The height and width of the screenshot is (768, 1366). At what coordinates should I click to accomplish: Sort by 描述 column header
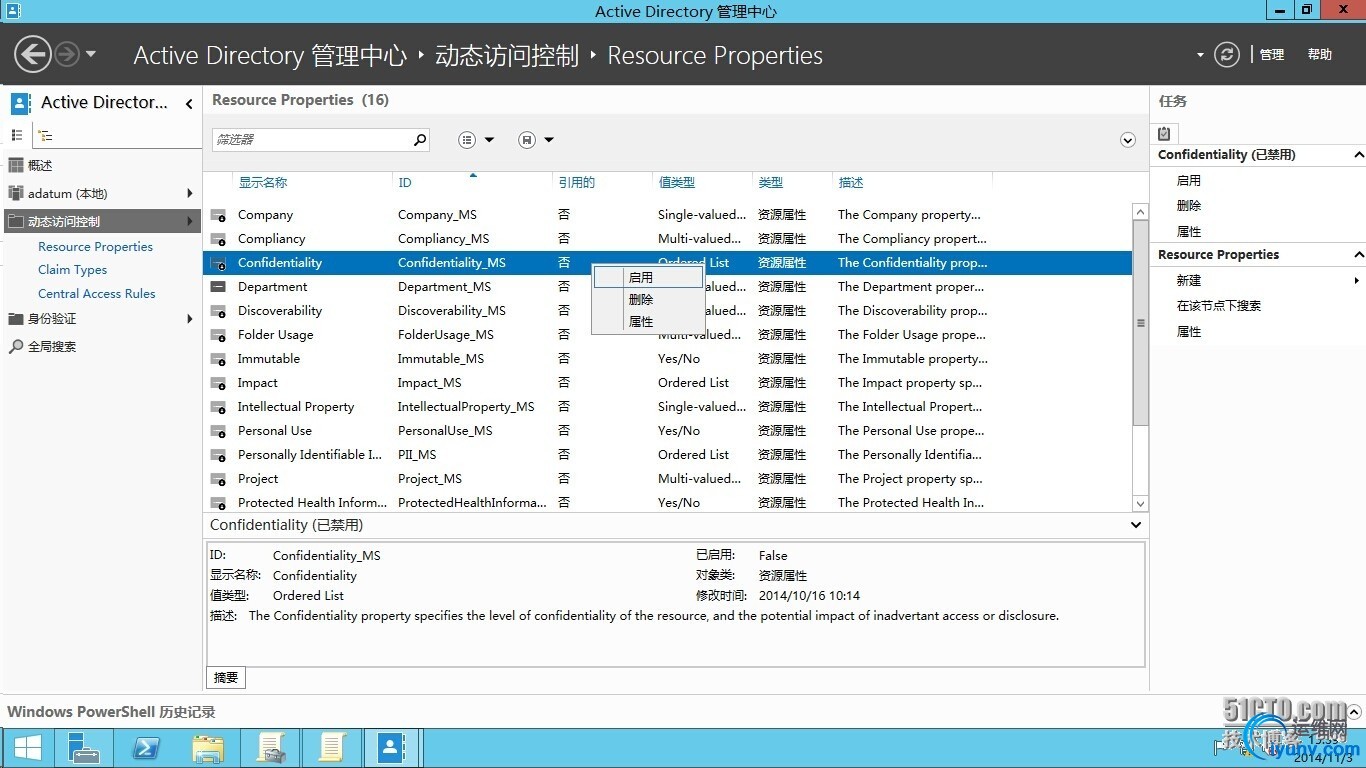(x=850, y=182)
